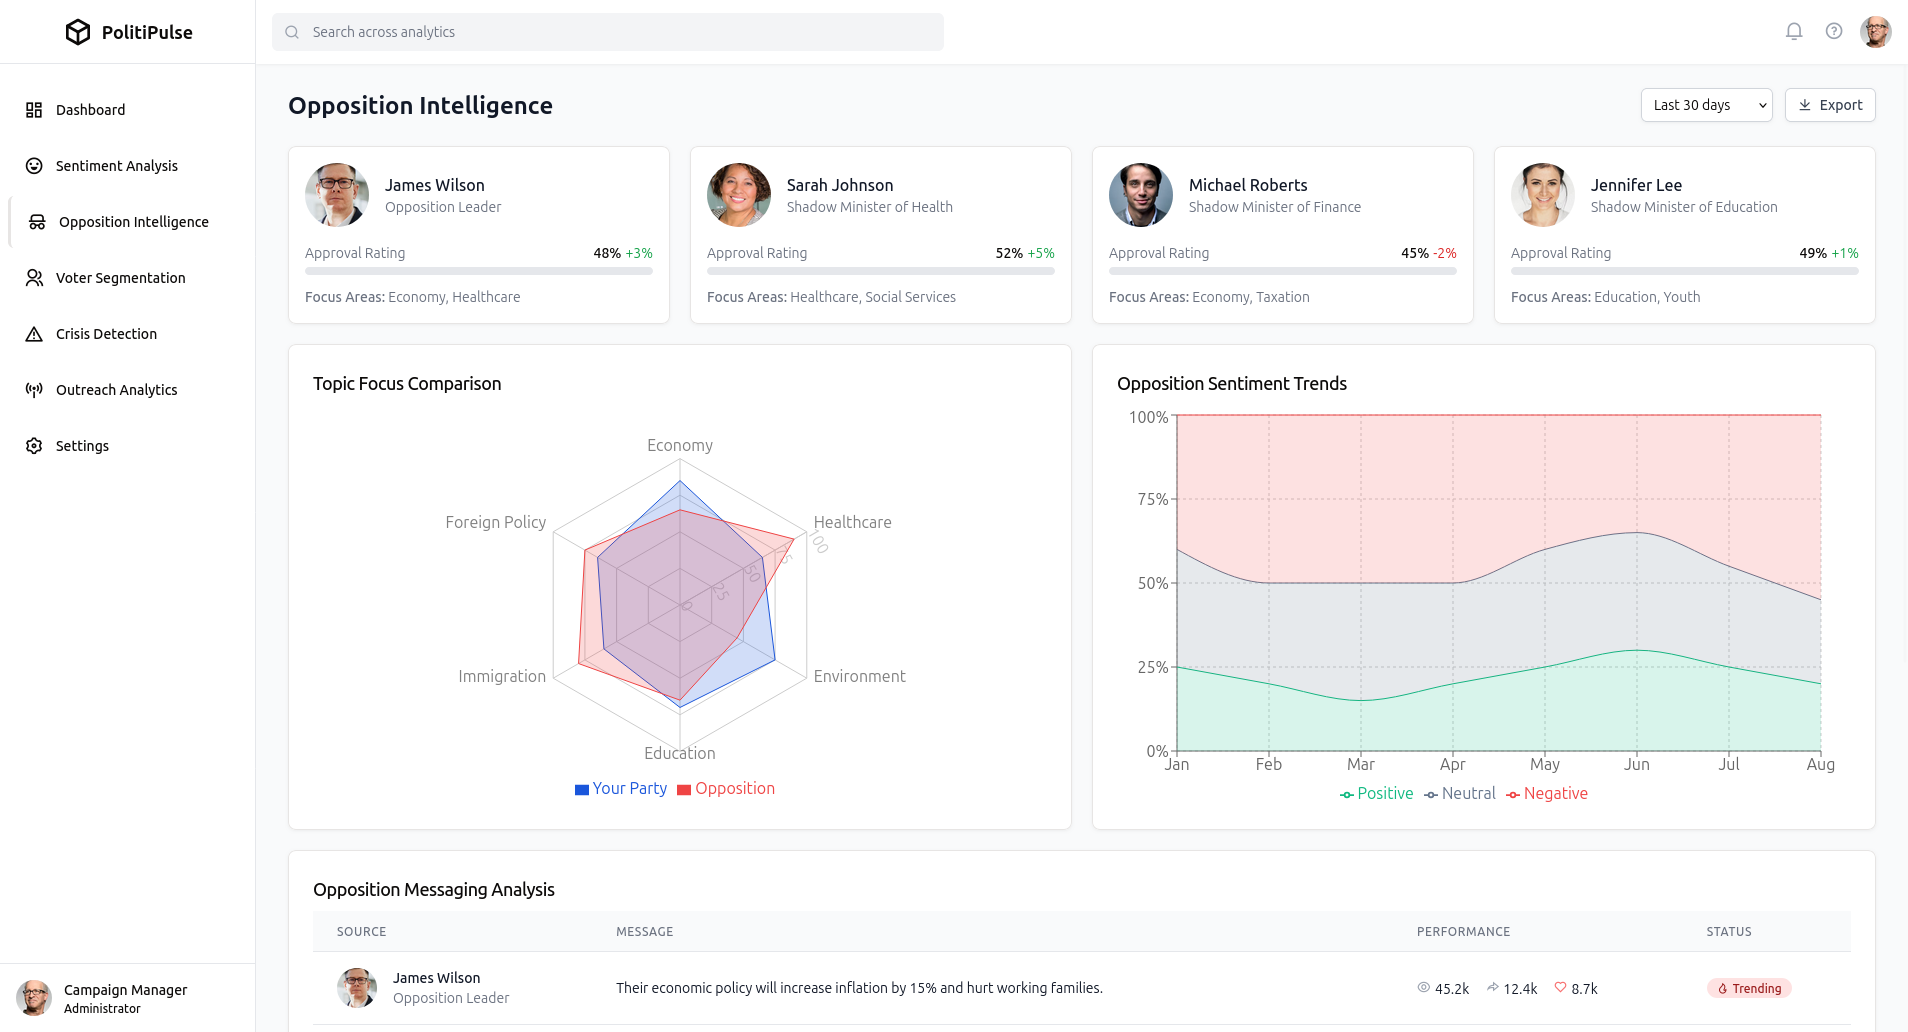This screenshot has height=1032, width=1908.
Task: Click the Export button
Action: 1830,105
